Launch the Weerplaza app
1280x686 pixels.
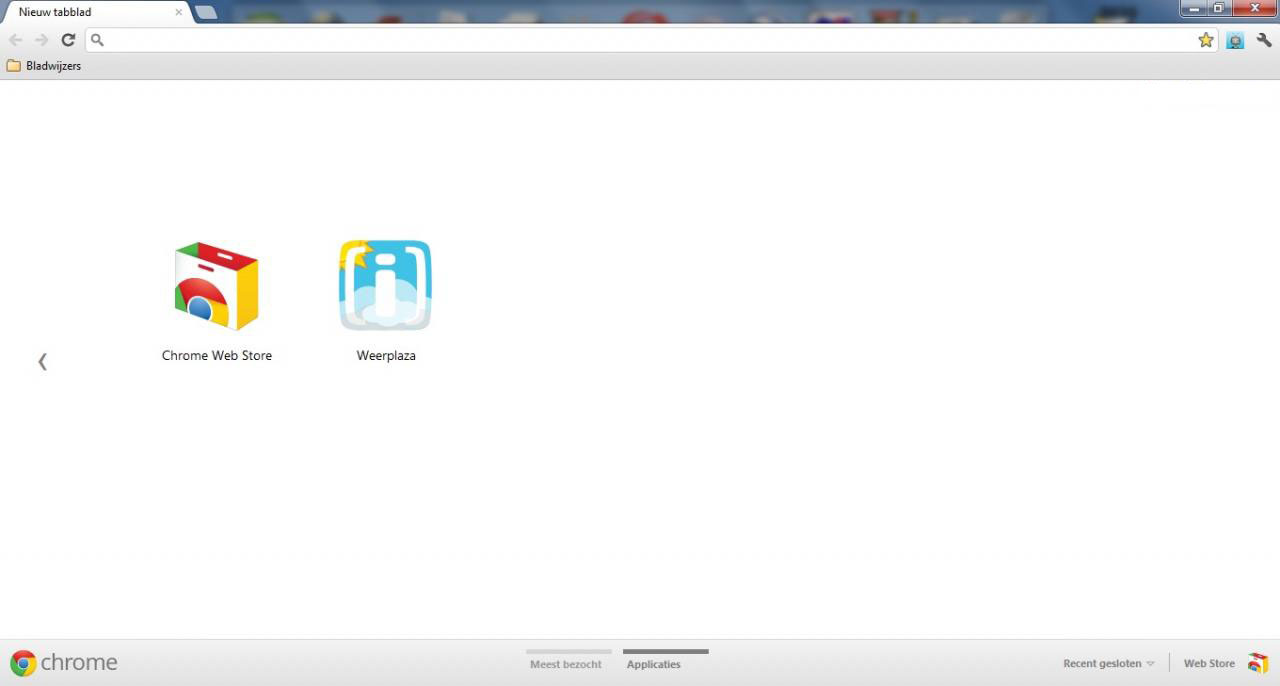coord(386,286)
